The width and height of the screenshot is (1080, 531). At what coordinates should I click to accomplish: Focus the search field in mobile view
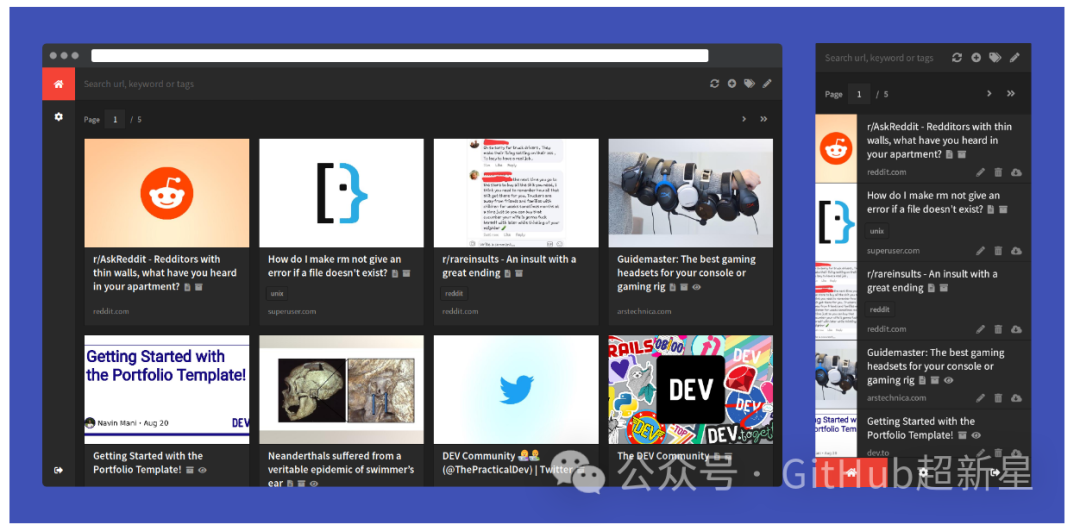[x=882, y=58]
